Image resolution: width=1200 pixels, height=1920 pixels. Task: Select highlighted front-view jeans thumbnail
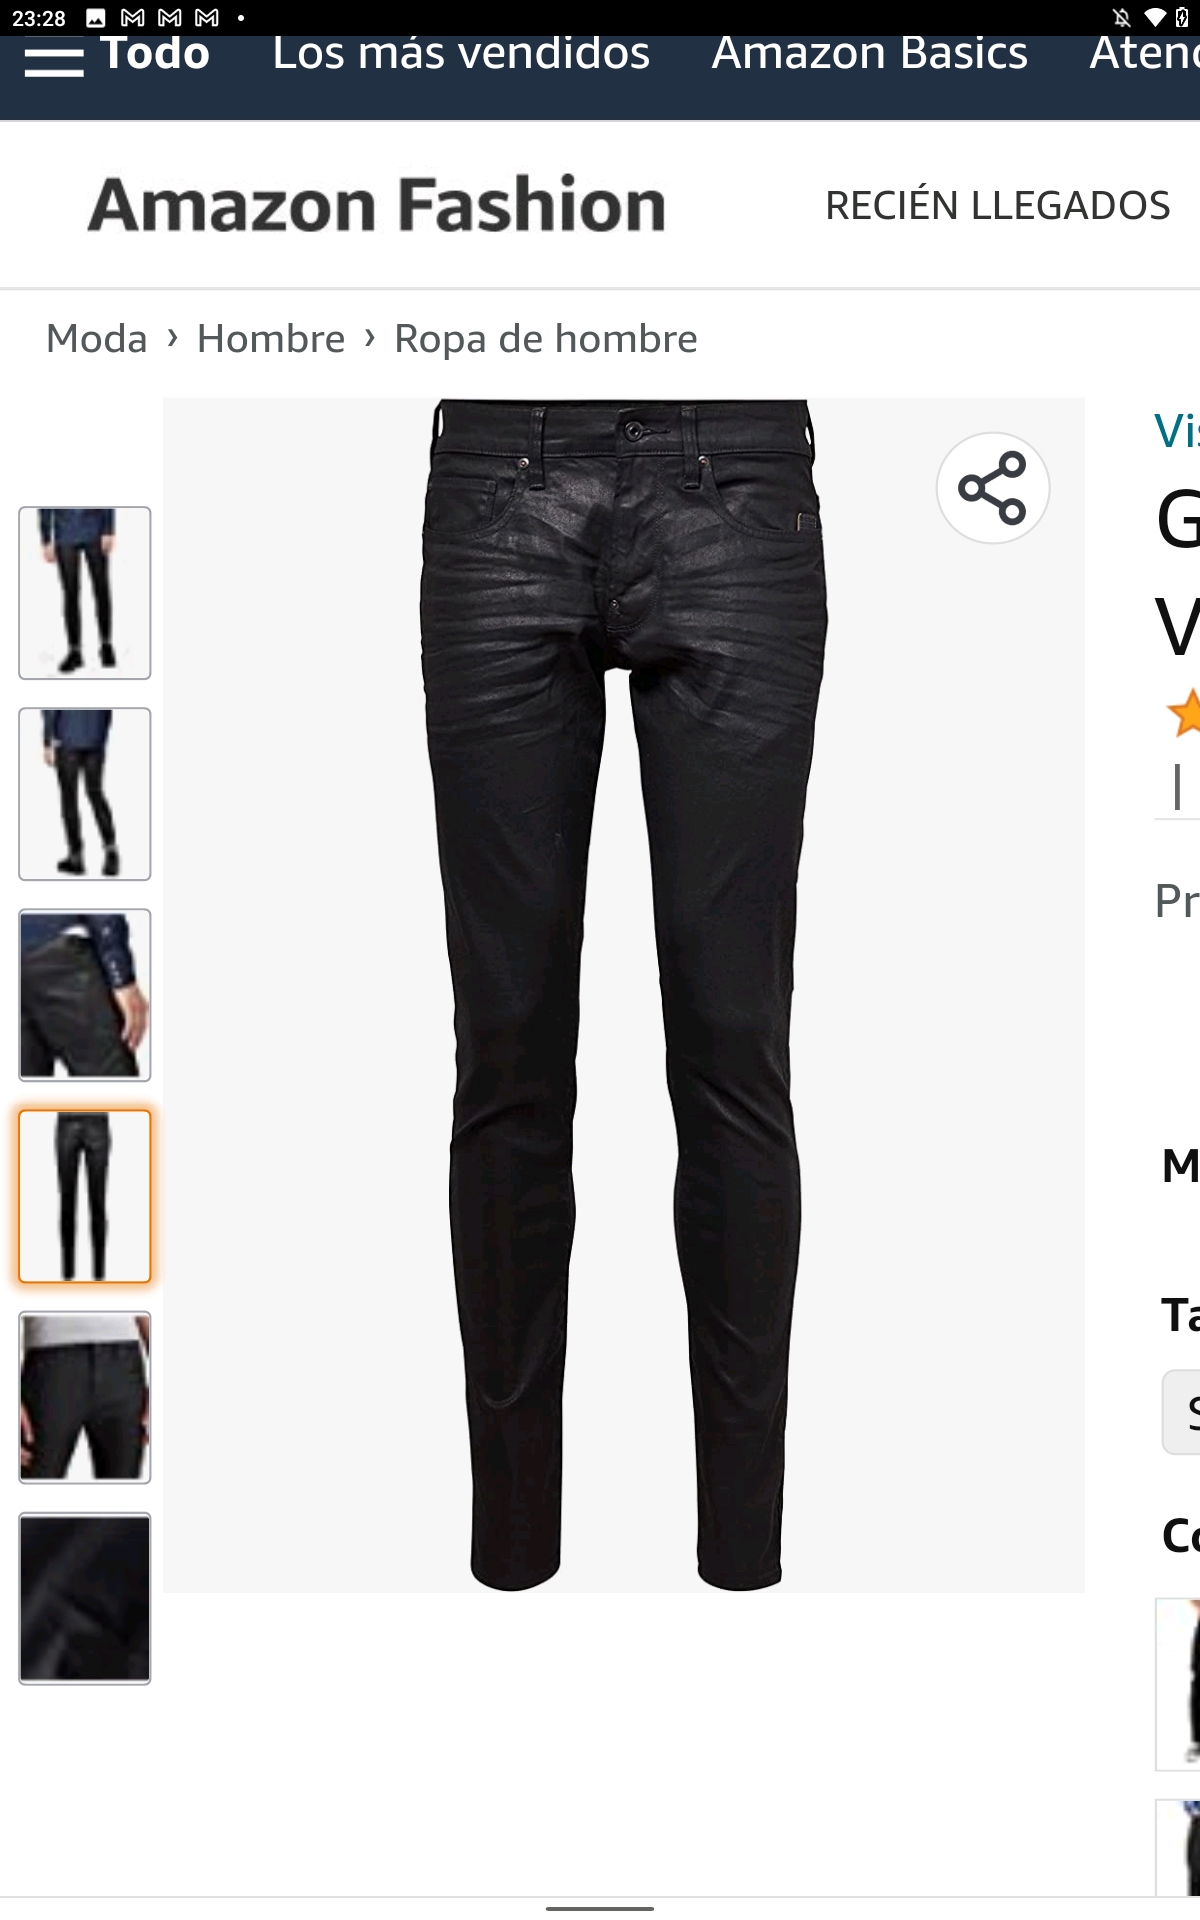pos(85,1196)
